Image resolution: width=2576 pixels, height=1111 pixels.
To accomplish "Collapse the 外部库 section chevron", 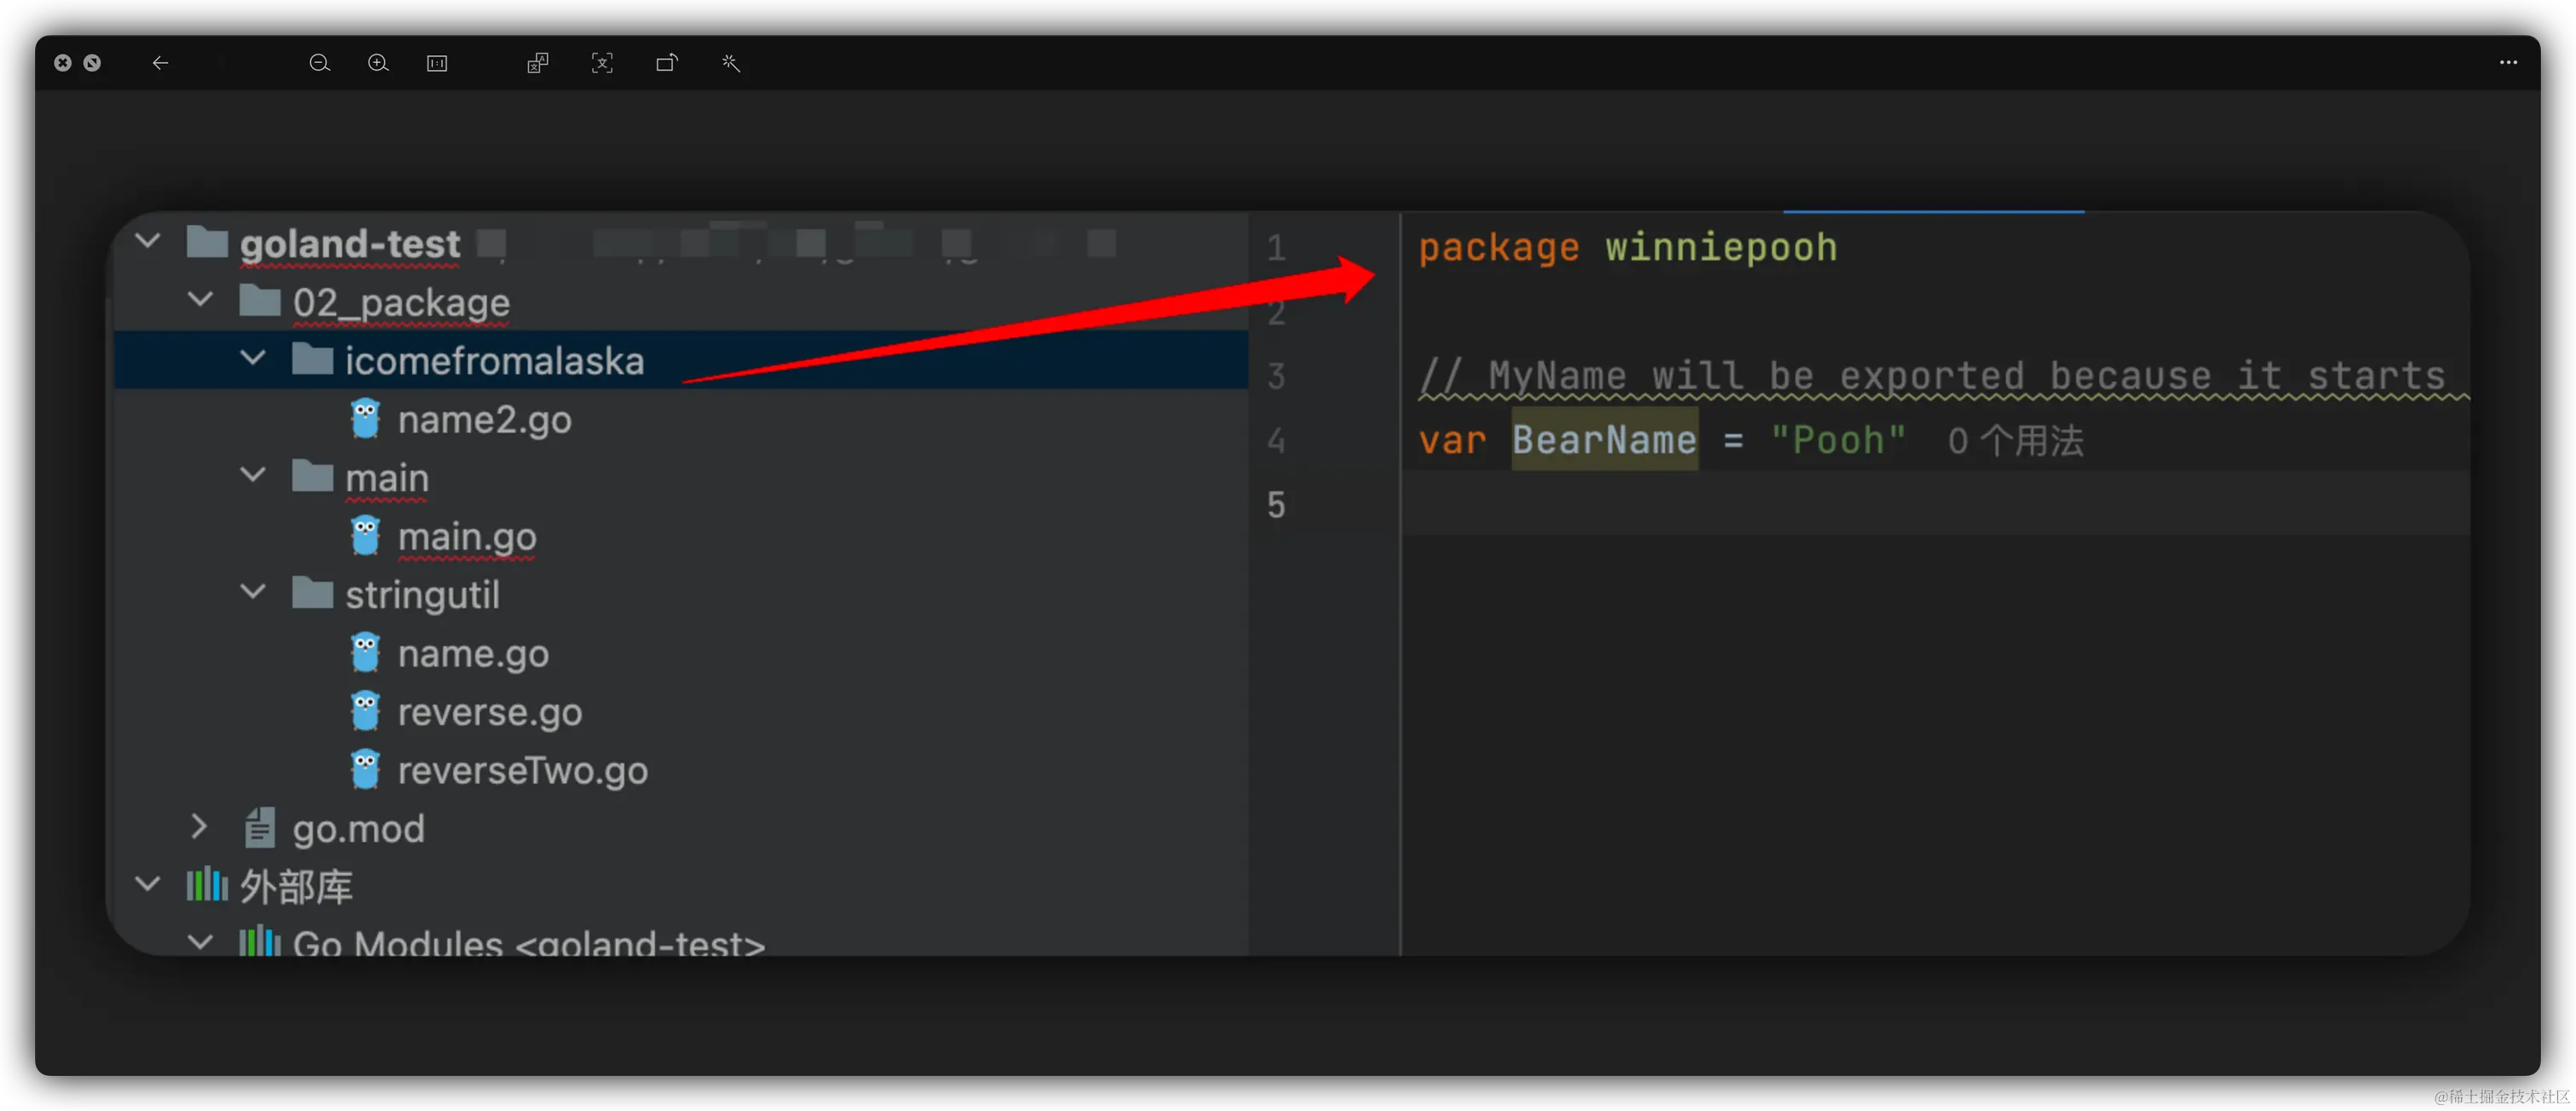I will [x=148, y=884].
